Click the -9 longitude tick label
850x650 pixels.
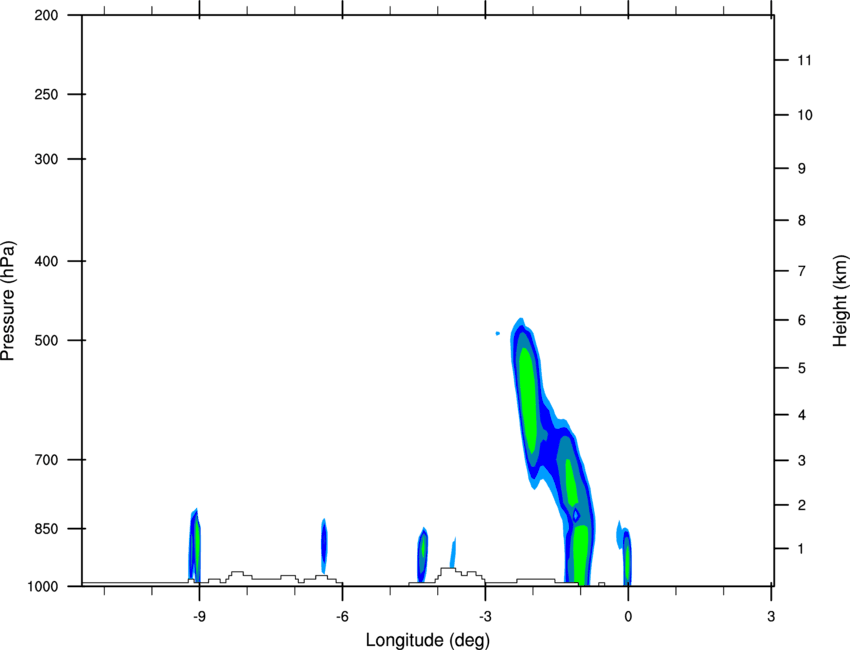click(199, 616)
